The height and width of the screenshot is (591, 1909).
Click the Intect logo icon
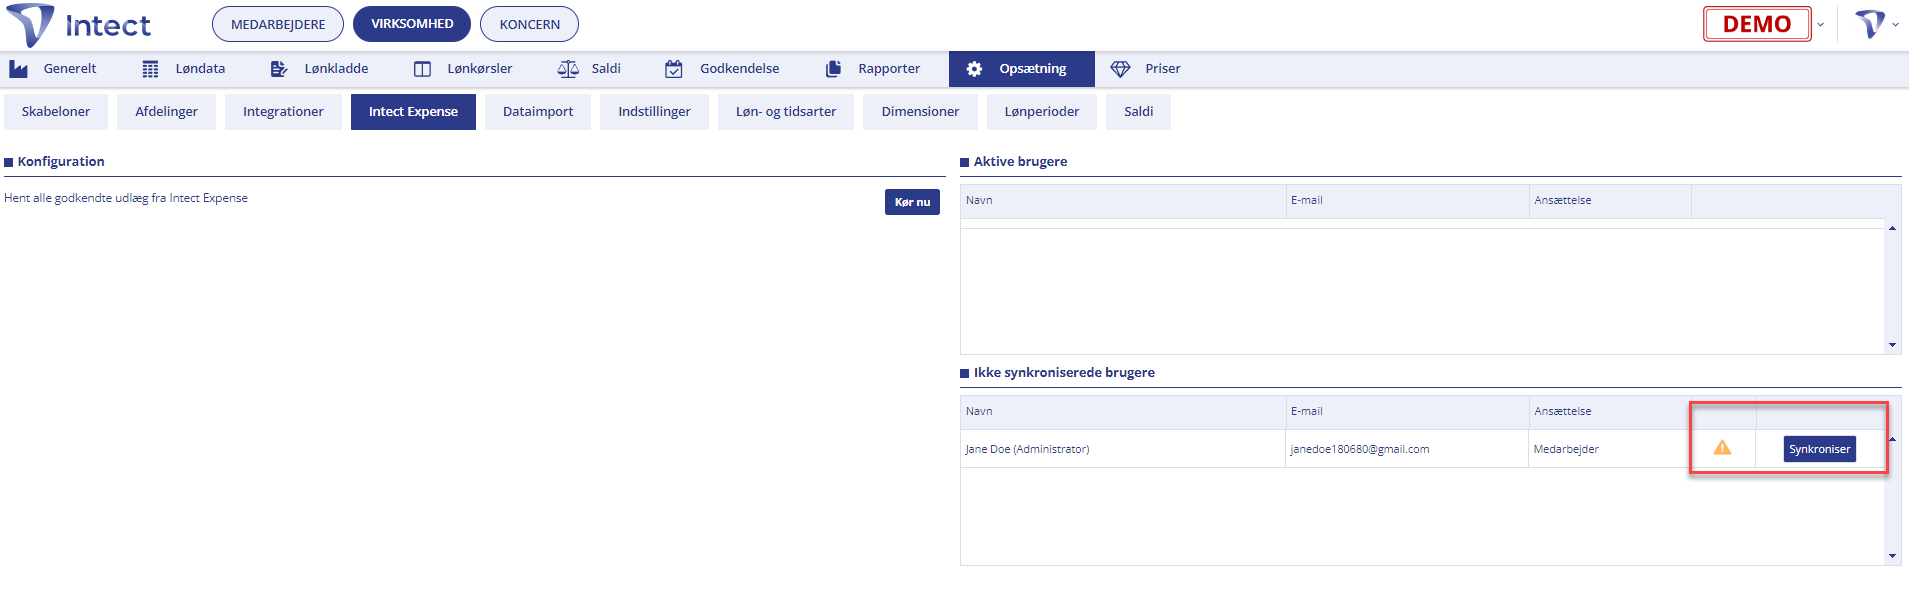coord(30,25)
